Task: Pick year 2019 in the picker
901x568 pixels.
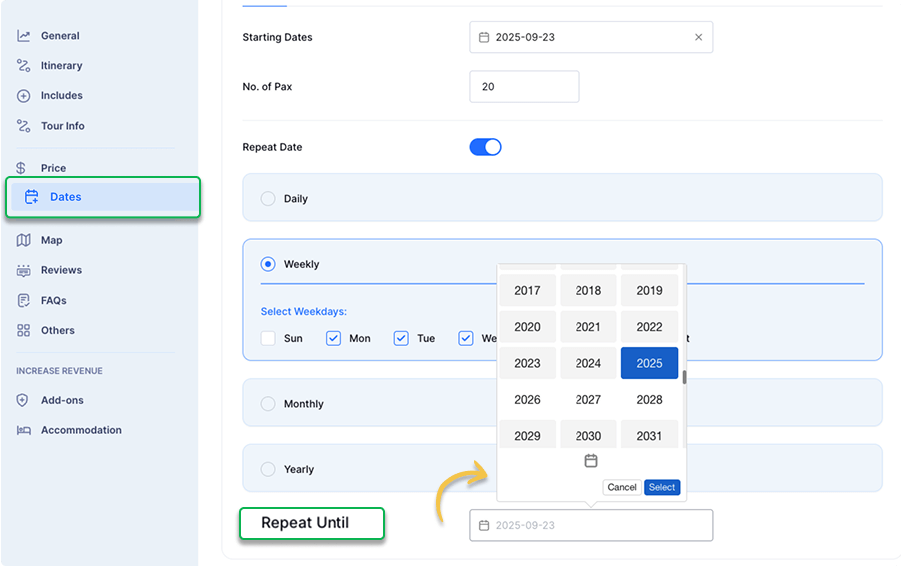Action: click(x=649, y=291)
